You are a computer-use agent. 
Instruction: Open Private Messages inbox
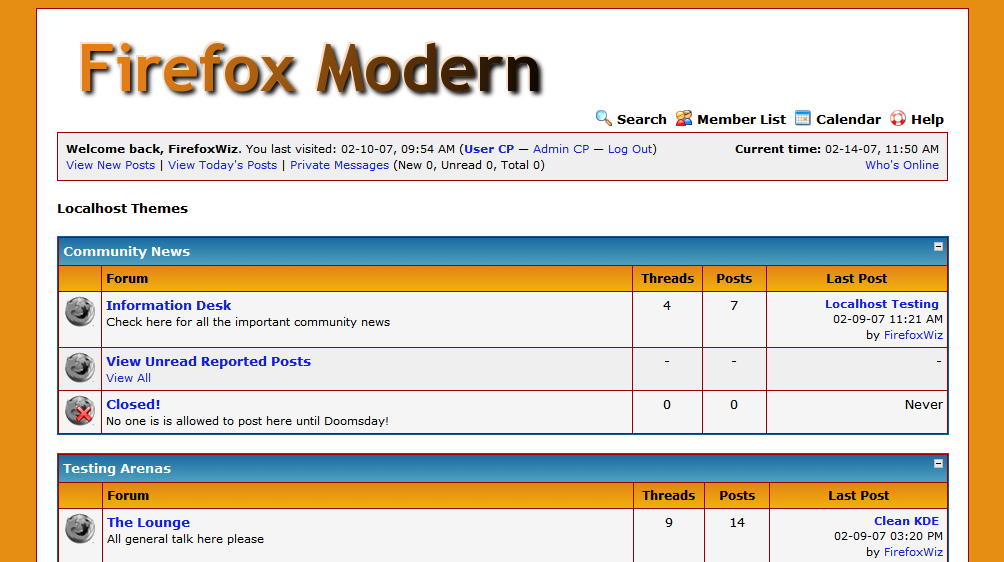tap(339, 165)
